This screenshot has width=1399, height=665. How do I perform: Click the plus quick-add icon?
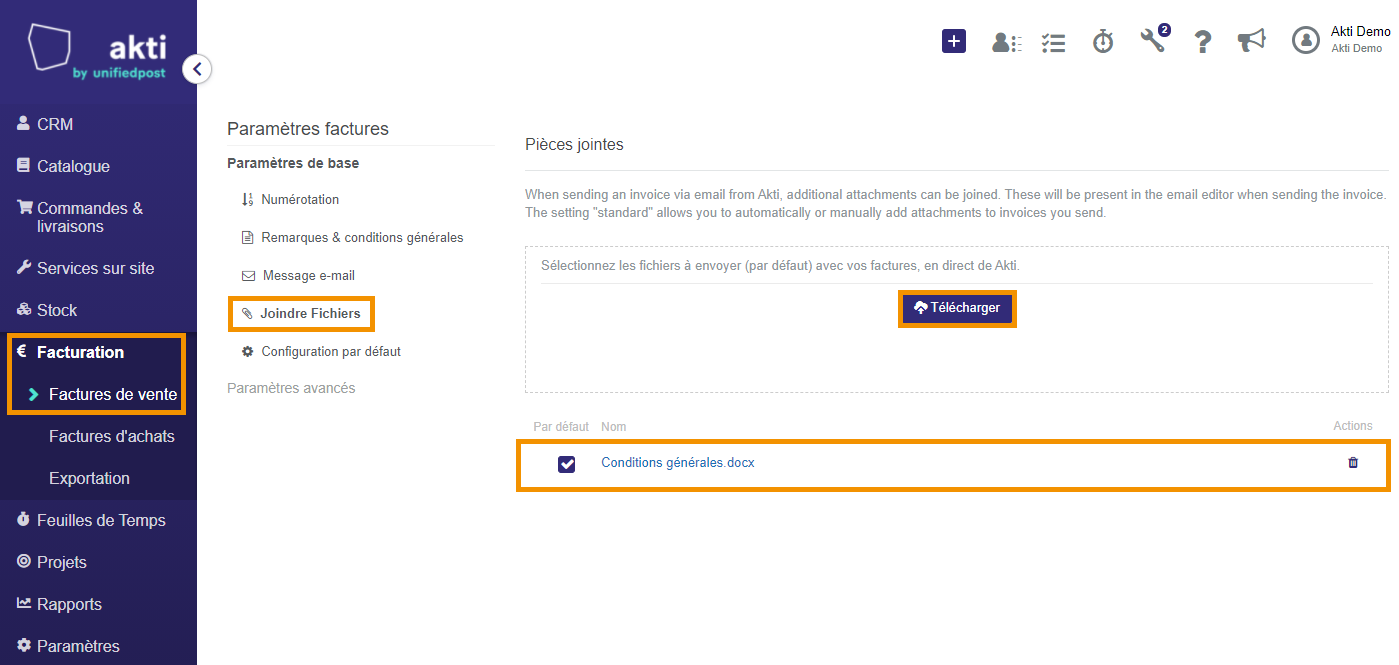[954, 41]
